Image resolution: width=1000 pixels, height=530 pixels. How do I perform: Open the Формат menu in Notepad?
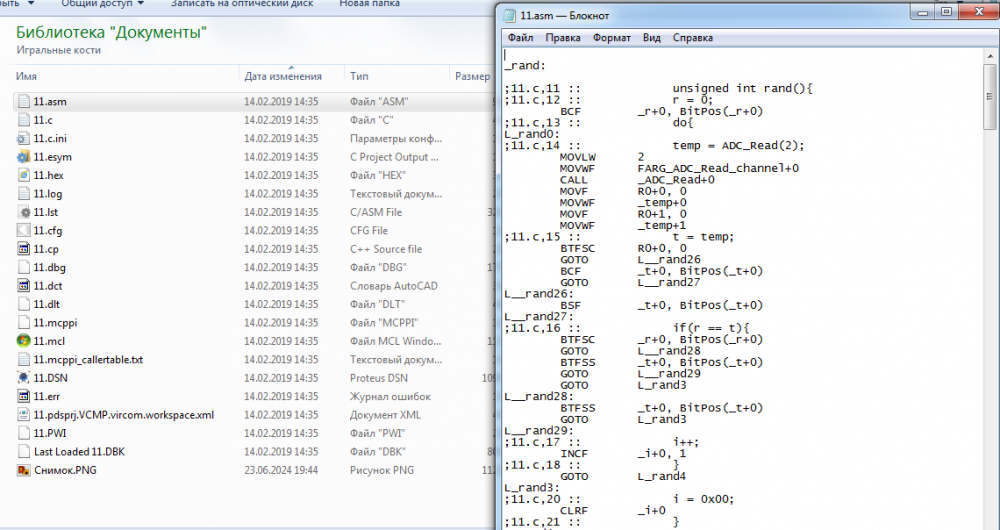coord(612,38)
